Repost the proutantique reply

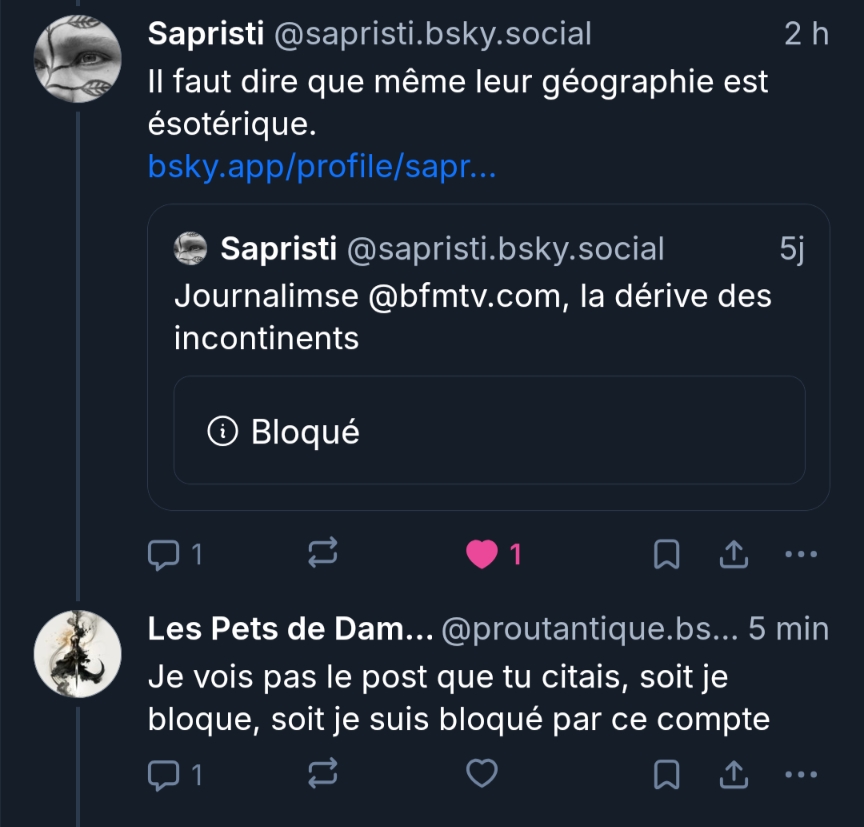[x=324, y=773]
